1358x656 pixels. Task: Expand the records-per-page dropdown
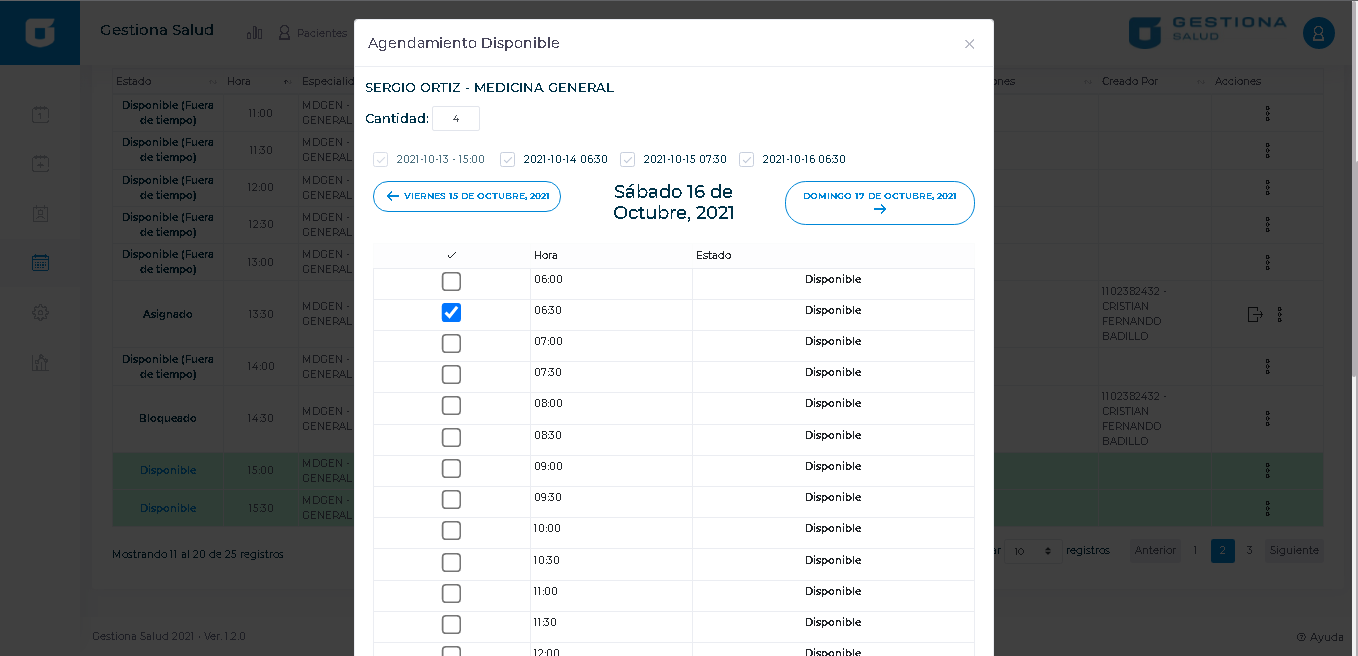pos(1033,551)
